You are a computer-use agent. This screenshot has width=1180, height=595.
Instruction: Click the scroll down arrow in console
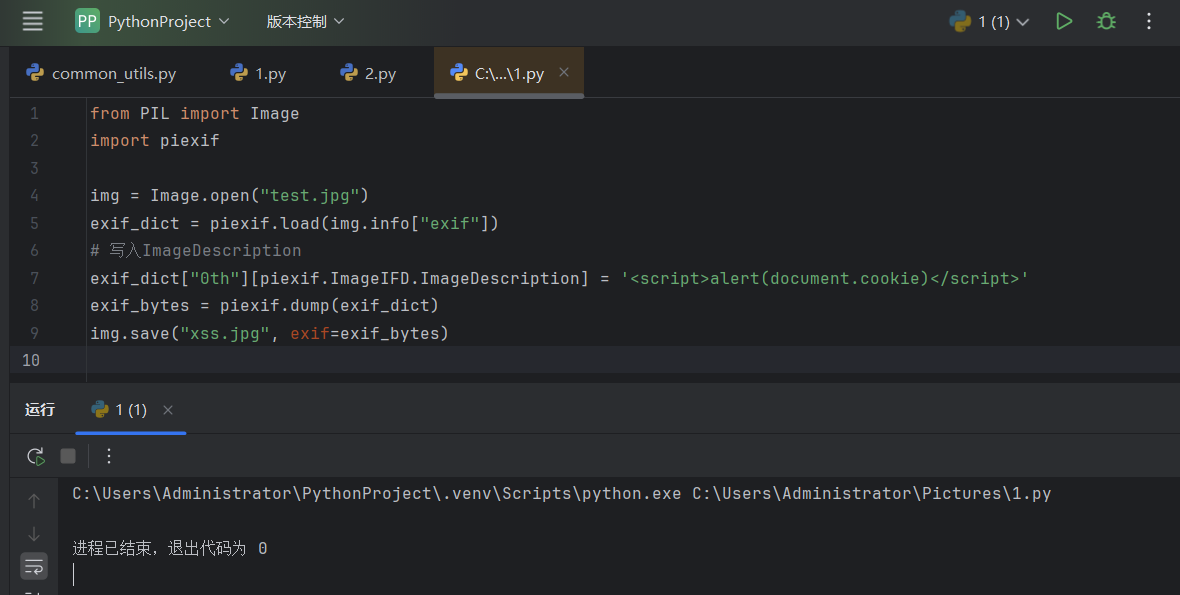point(34,534)
